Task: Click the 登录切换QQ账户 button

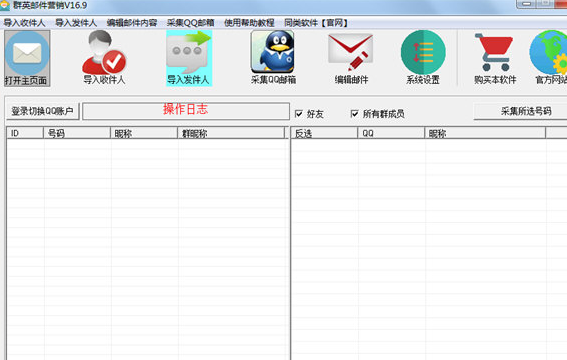Action: pyautogui.click(x=43, y=111)
